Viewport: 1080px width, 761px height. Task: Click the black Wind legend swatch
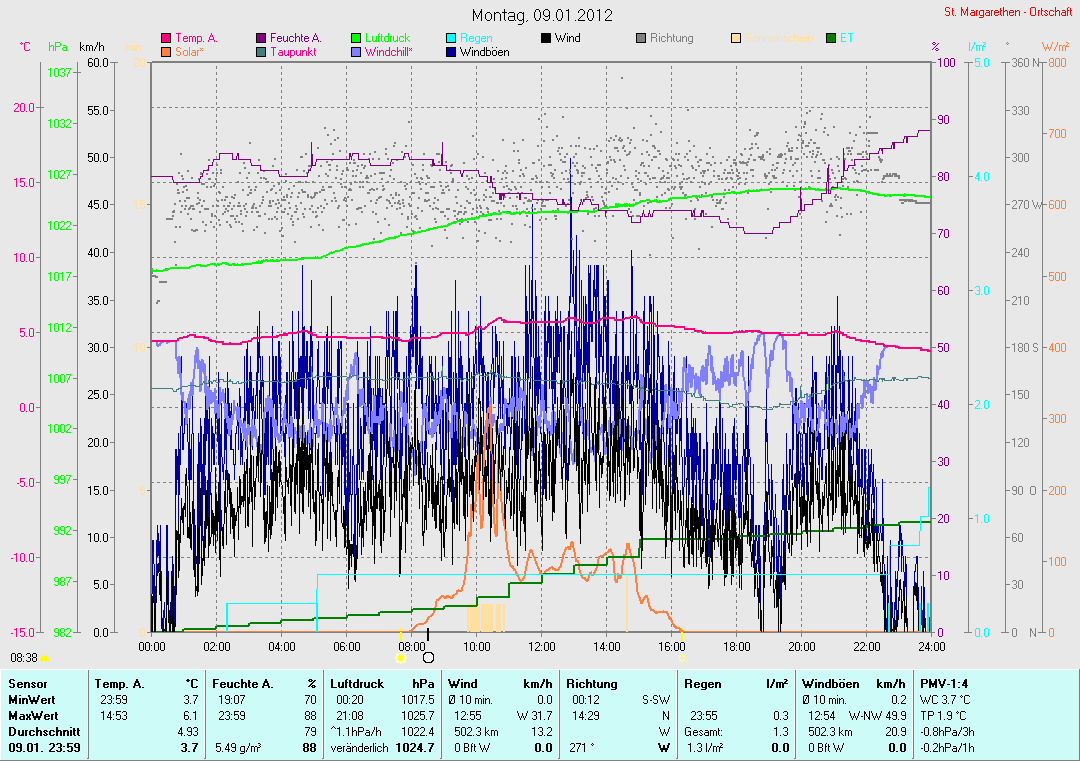pyautogui.click(x=546, y=39)
